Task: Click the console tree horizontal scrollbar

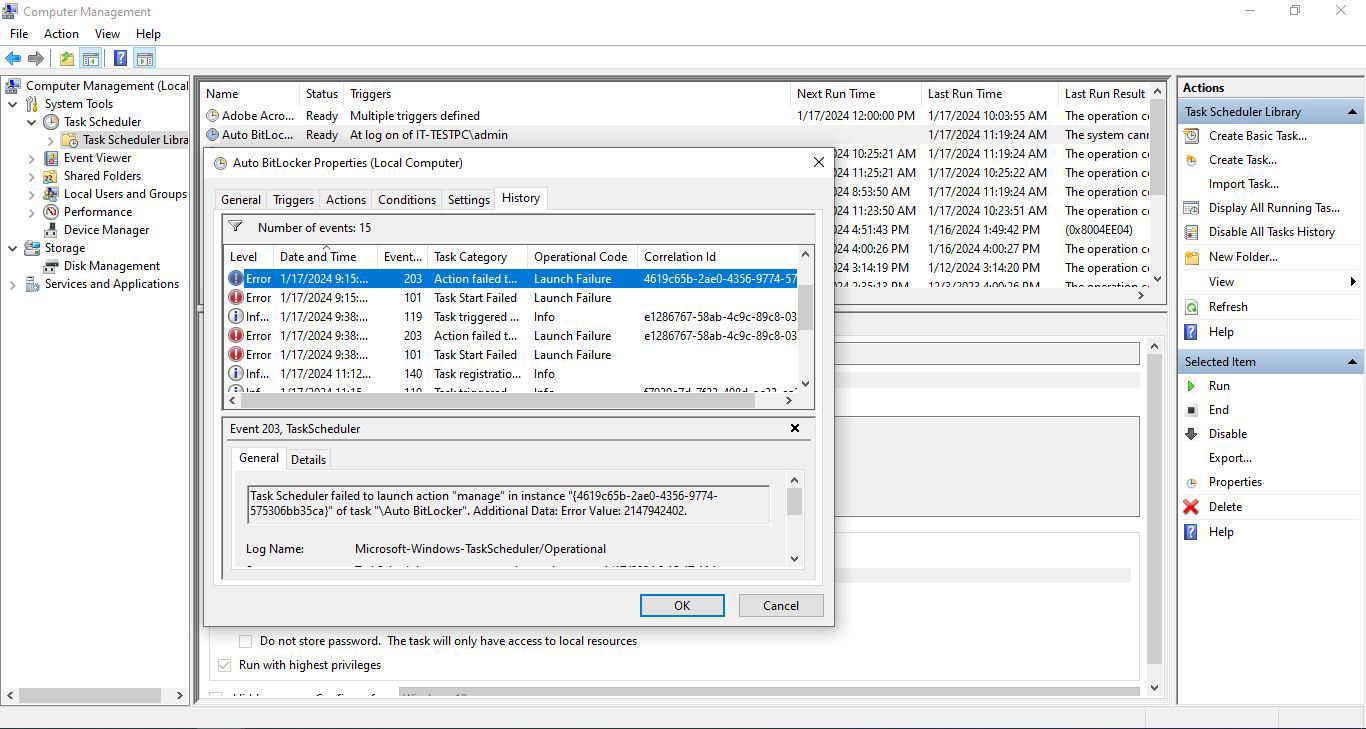Action: point(88,695)
